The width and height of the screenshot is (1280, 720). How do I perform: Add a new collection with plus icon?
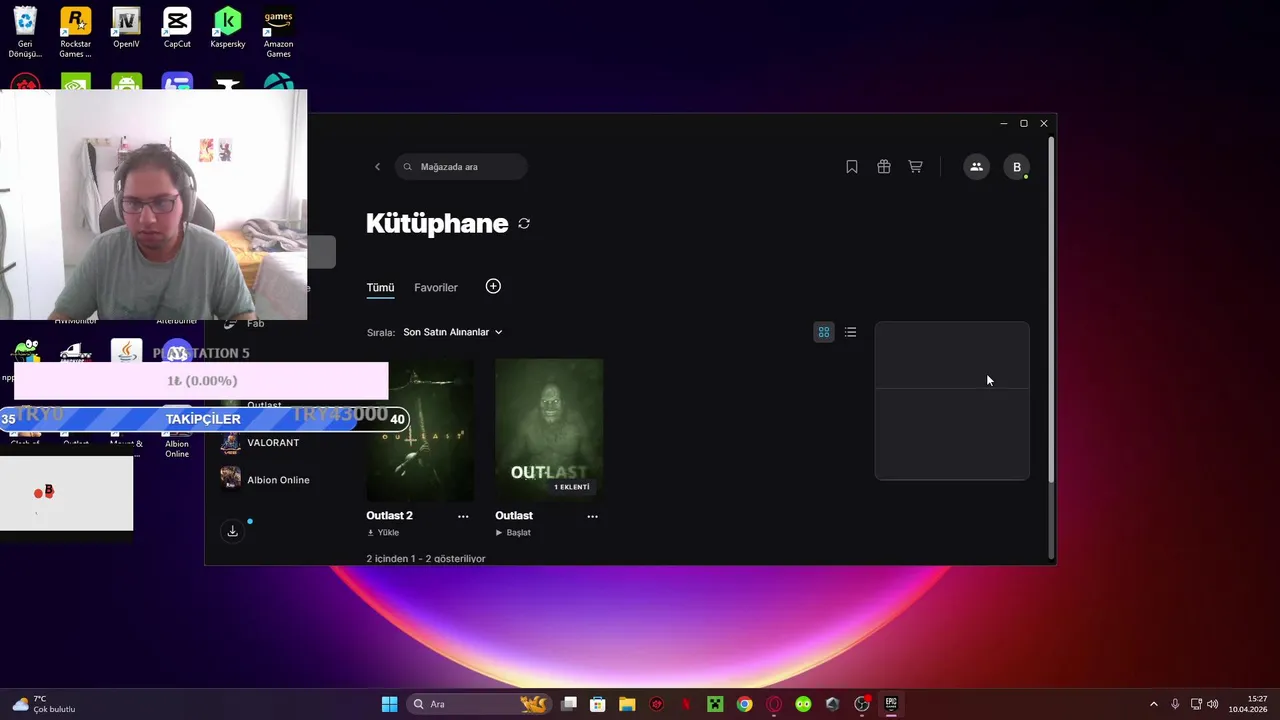[493, 287]
